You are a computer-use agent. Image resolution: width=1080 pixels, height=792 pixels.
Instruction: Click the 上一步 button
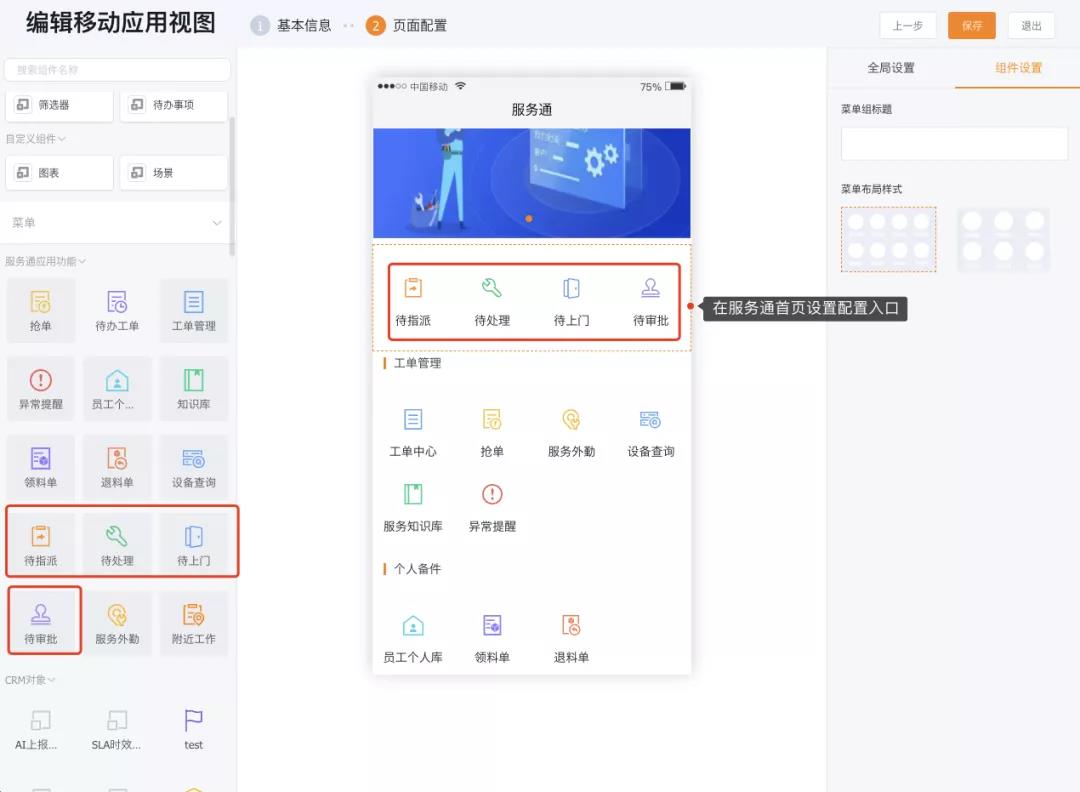click(x=908, y=25)
